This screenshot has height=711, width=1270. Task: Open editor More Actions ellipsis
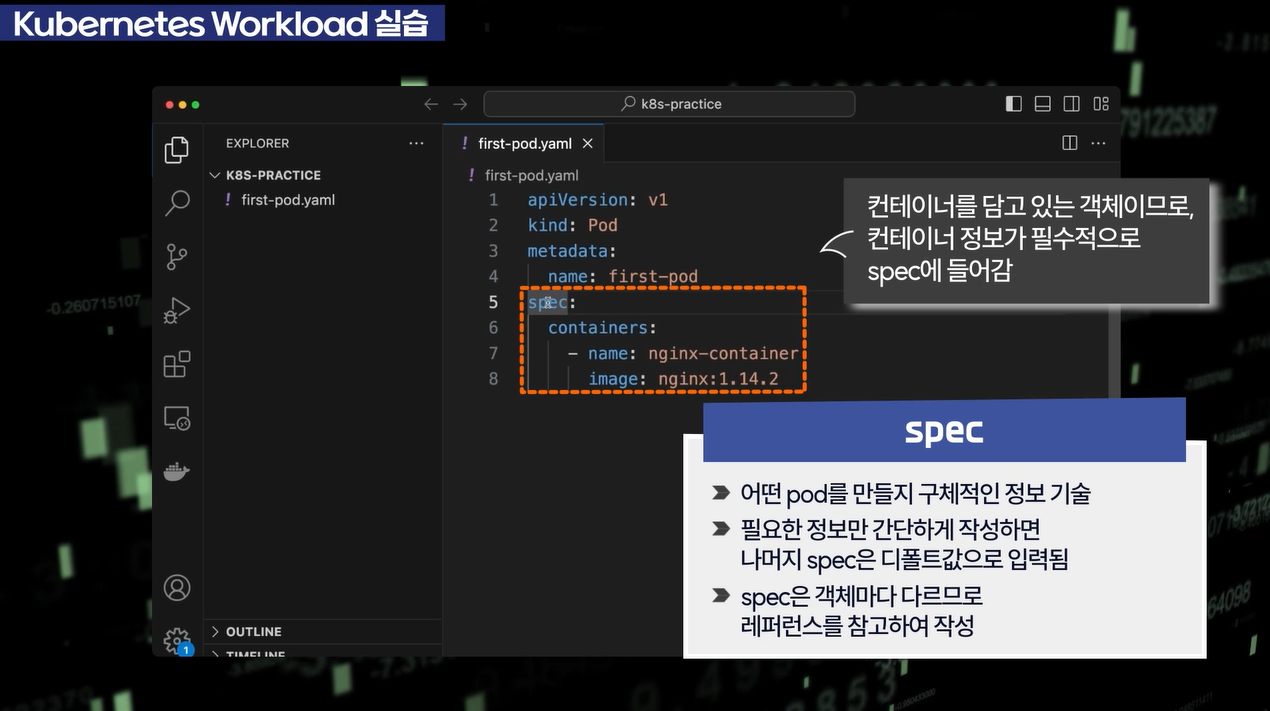coord(1100,143)
